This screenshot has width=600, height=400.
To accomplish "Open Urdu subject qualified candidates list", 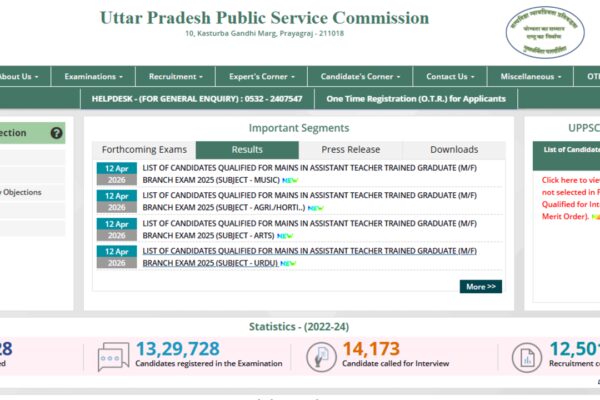I will tap(309, 257).
